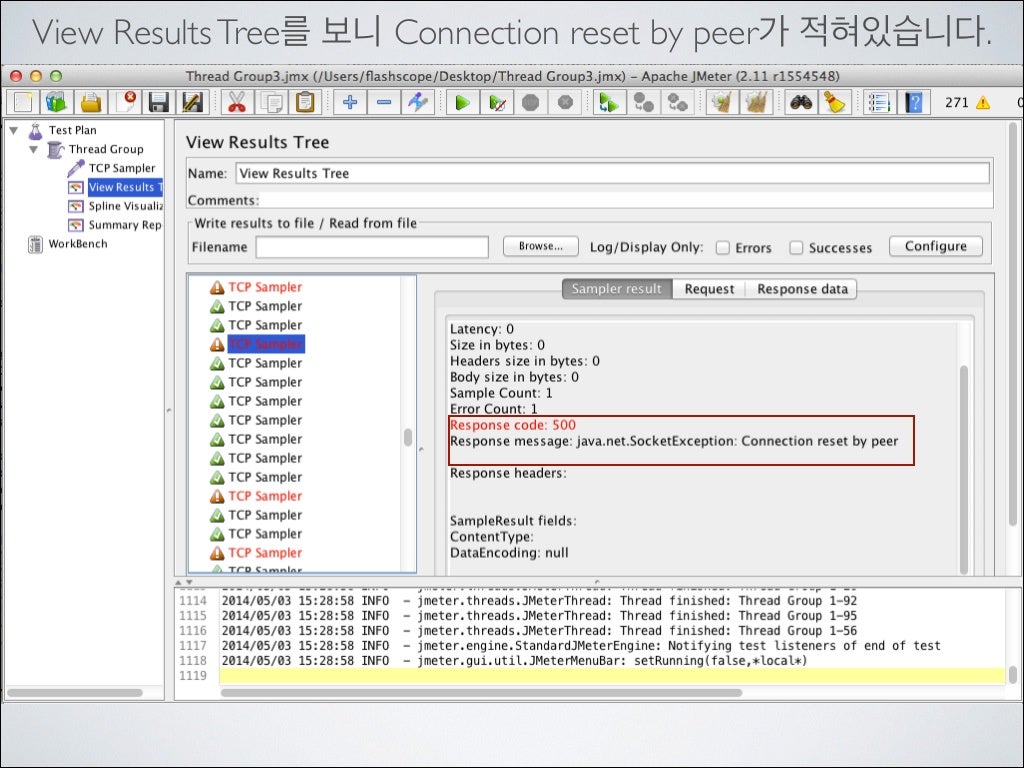Select the Spline Visualizer tree item
Viewport: 1024px width, 768px height.
coord(125,206)
